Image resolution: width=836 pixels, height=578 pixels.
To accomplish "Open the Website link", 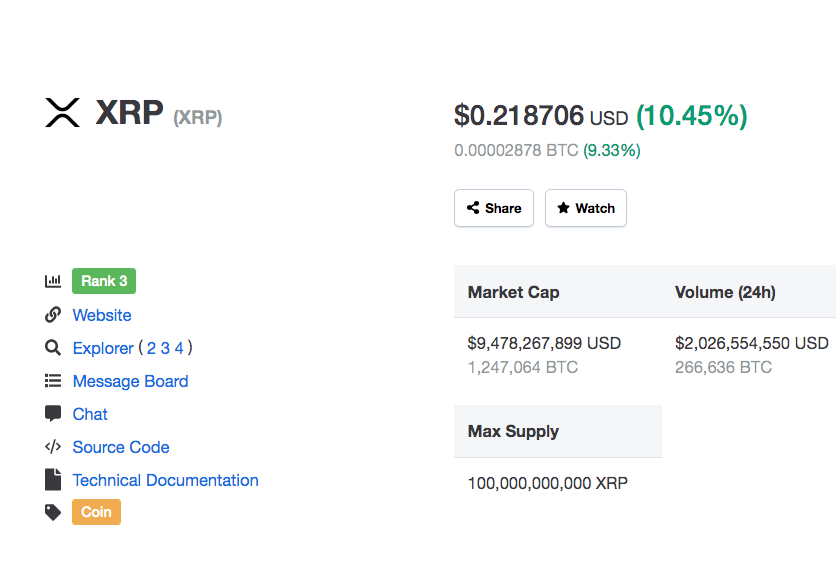I will 102,315.
